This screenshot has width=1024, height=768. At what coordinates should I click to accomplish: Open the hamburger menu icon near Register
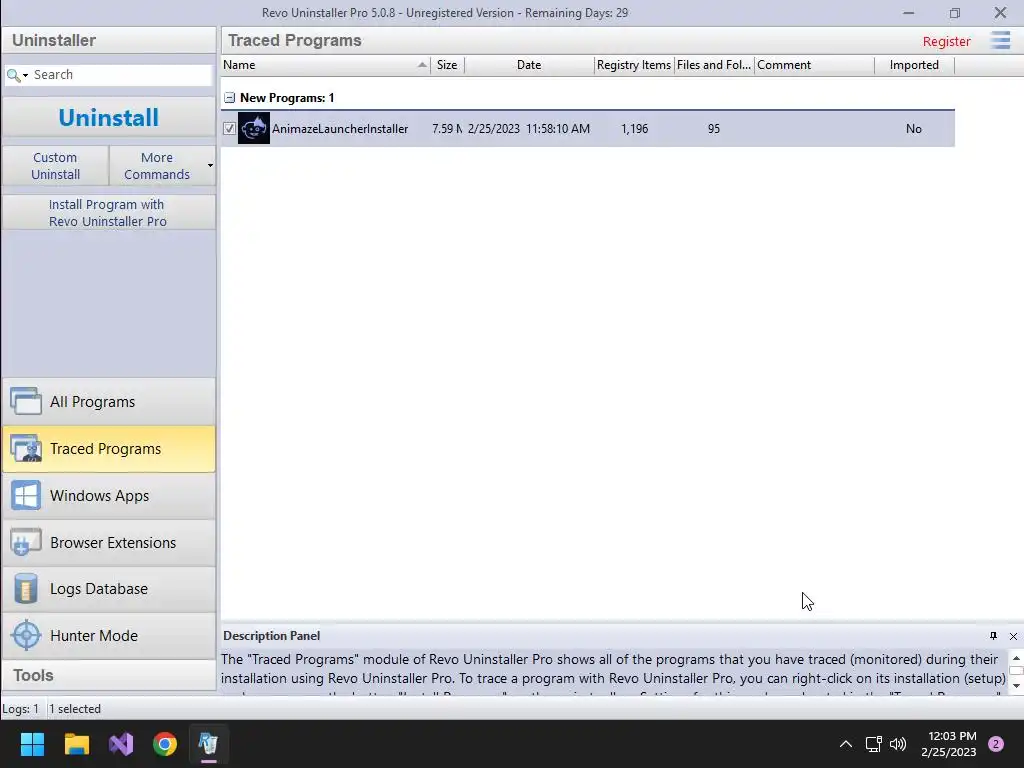(x=1000, y=40)
